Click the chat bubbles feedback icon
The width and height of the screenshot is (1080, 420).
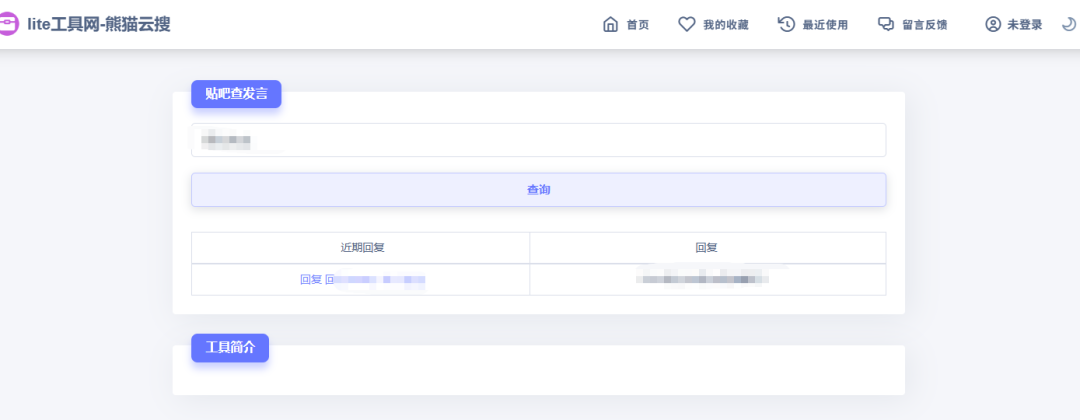coord(885,25)
